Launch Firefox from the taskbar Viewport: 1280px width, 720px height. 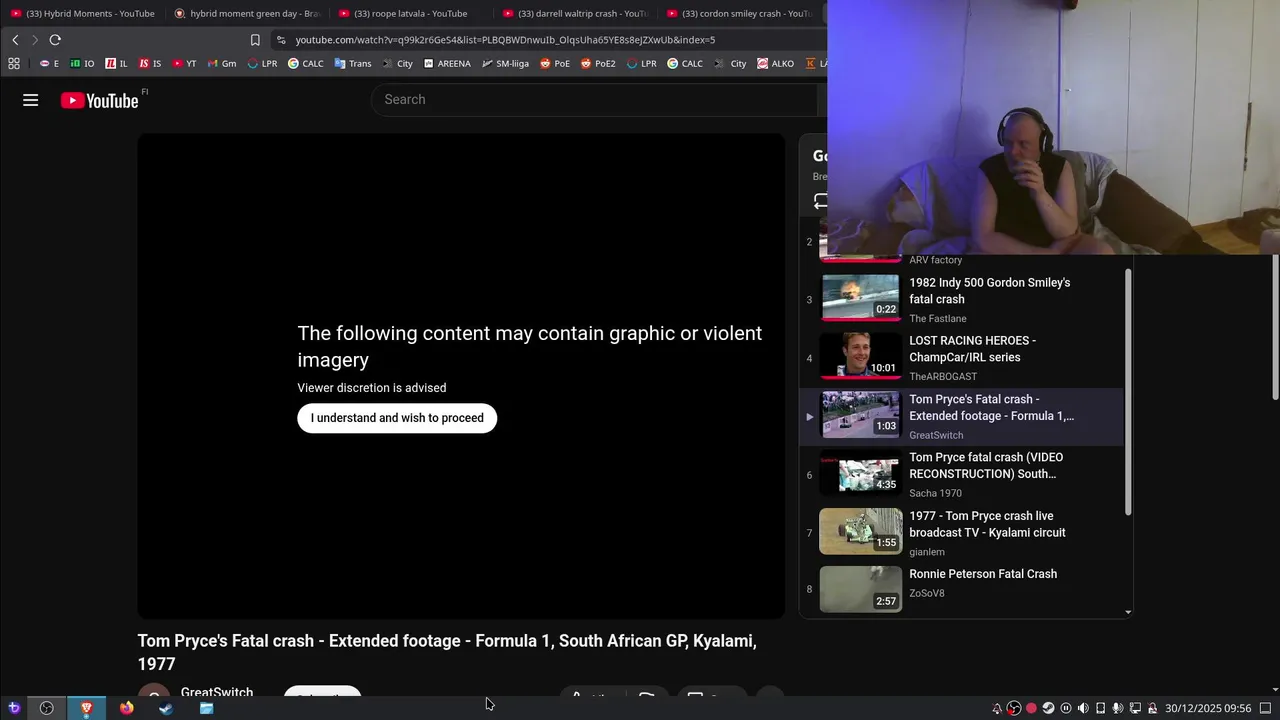(126, 708)
